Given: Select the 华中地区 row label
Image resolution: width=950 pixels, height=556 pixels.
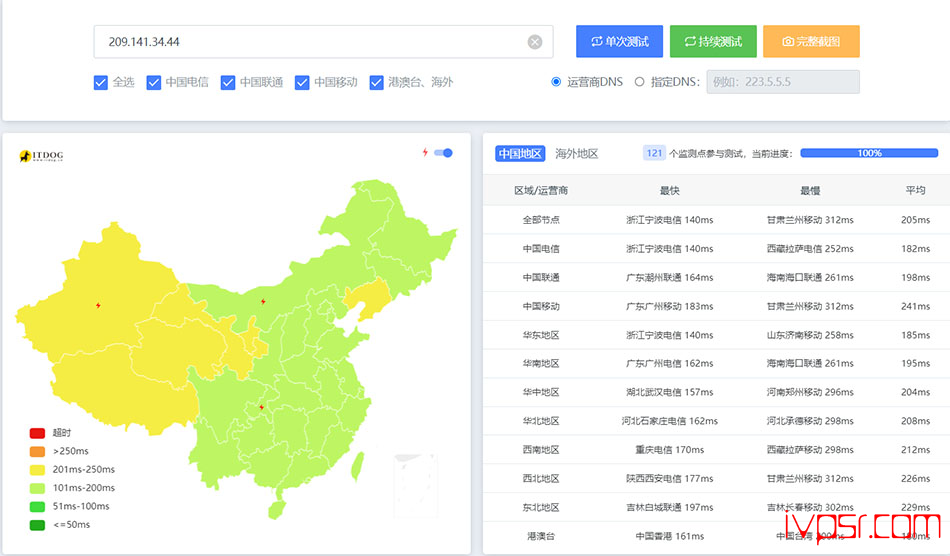Looking at the screenshot, I should pos(541,392).
